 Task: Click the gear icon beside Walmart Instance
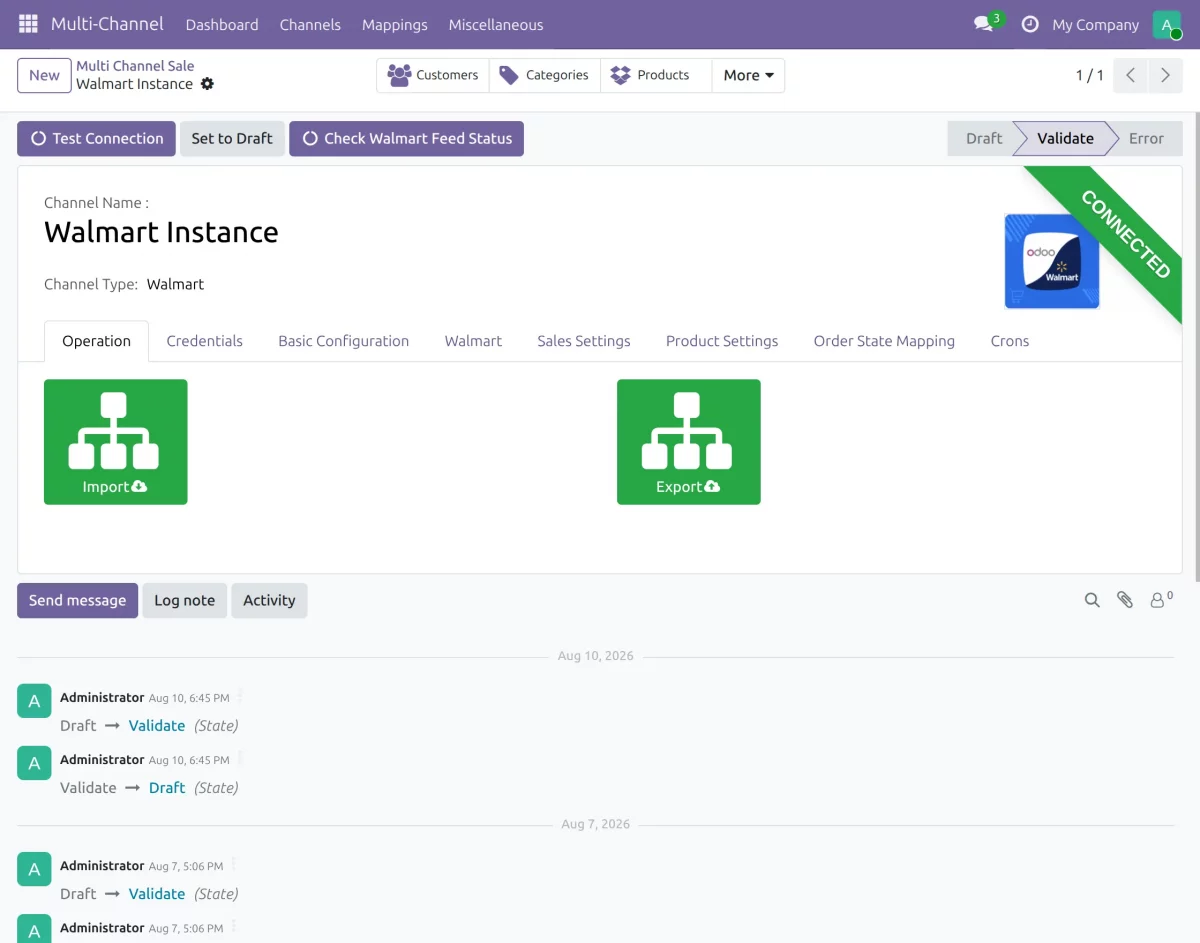click(207, 84)
